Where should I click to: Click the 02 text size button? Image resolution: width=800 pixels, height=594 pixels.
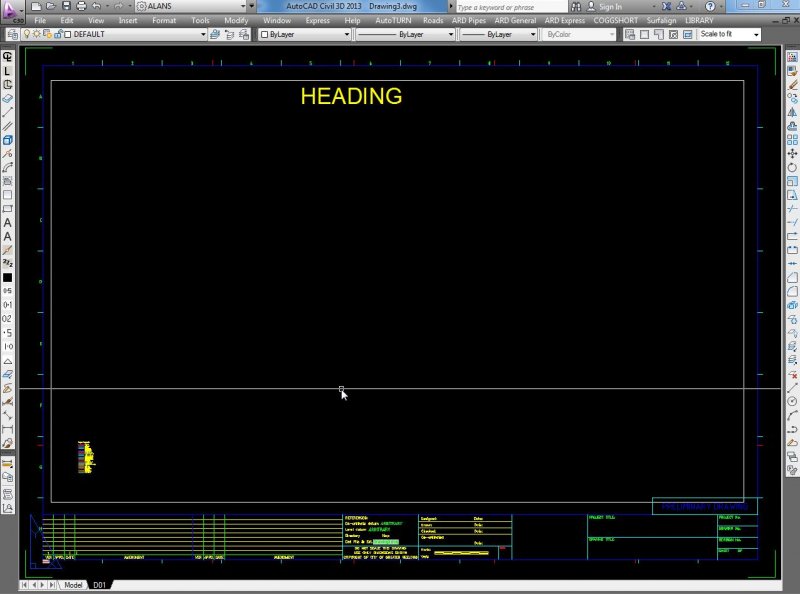pyautogui.click(x=7, y=318)
